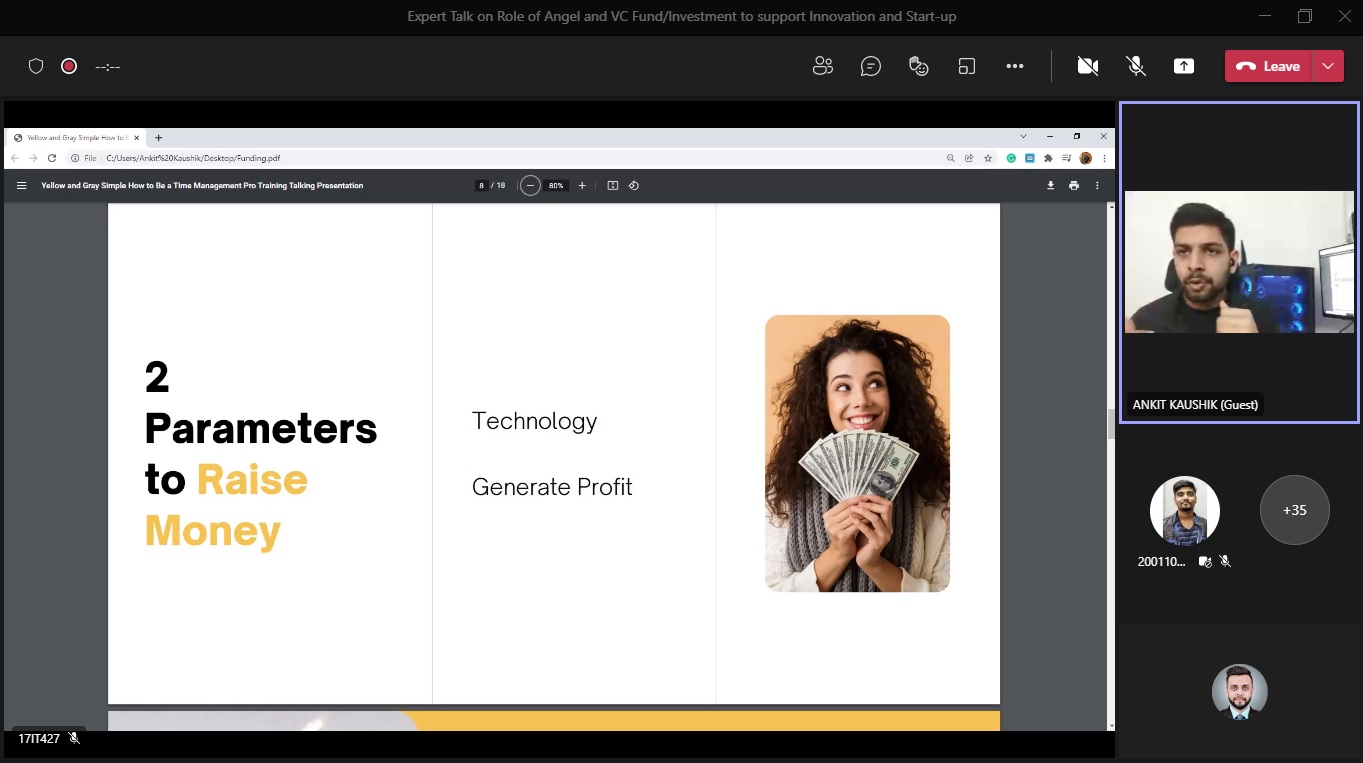Open the rooms icon in toolbar
The height and width of the screenshot is (763, 1363).
click(967, 66)
